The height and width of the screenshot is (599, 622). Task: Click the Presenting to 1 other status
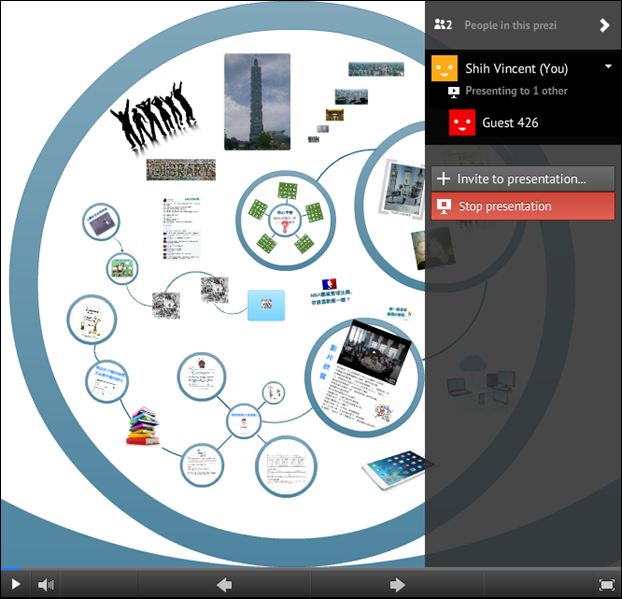pos(516,91)
